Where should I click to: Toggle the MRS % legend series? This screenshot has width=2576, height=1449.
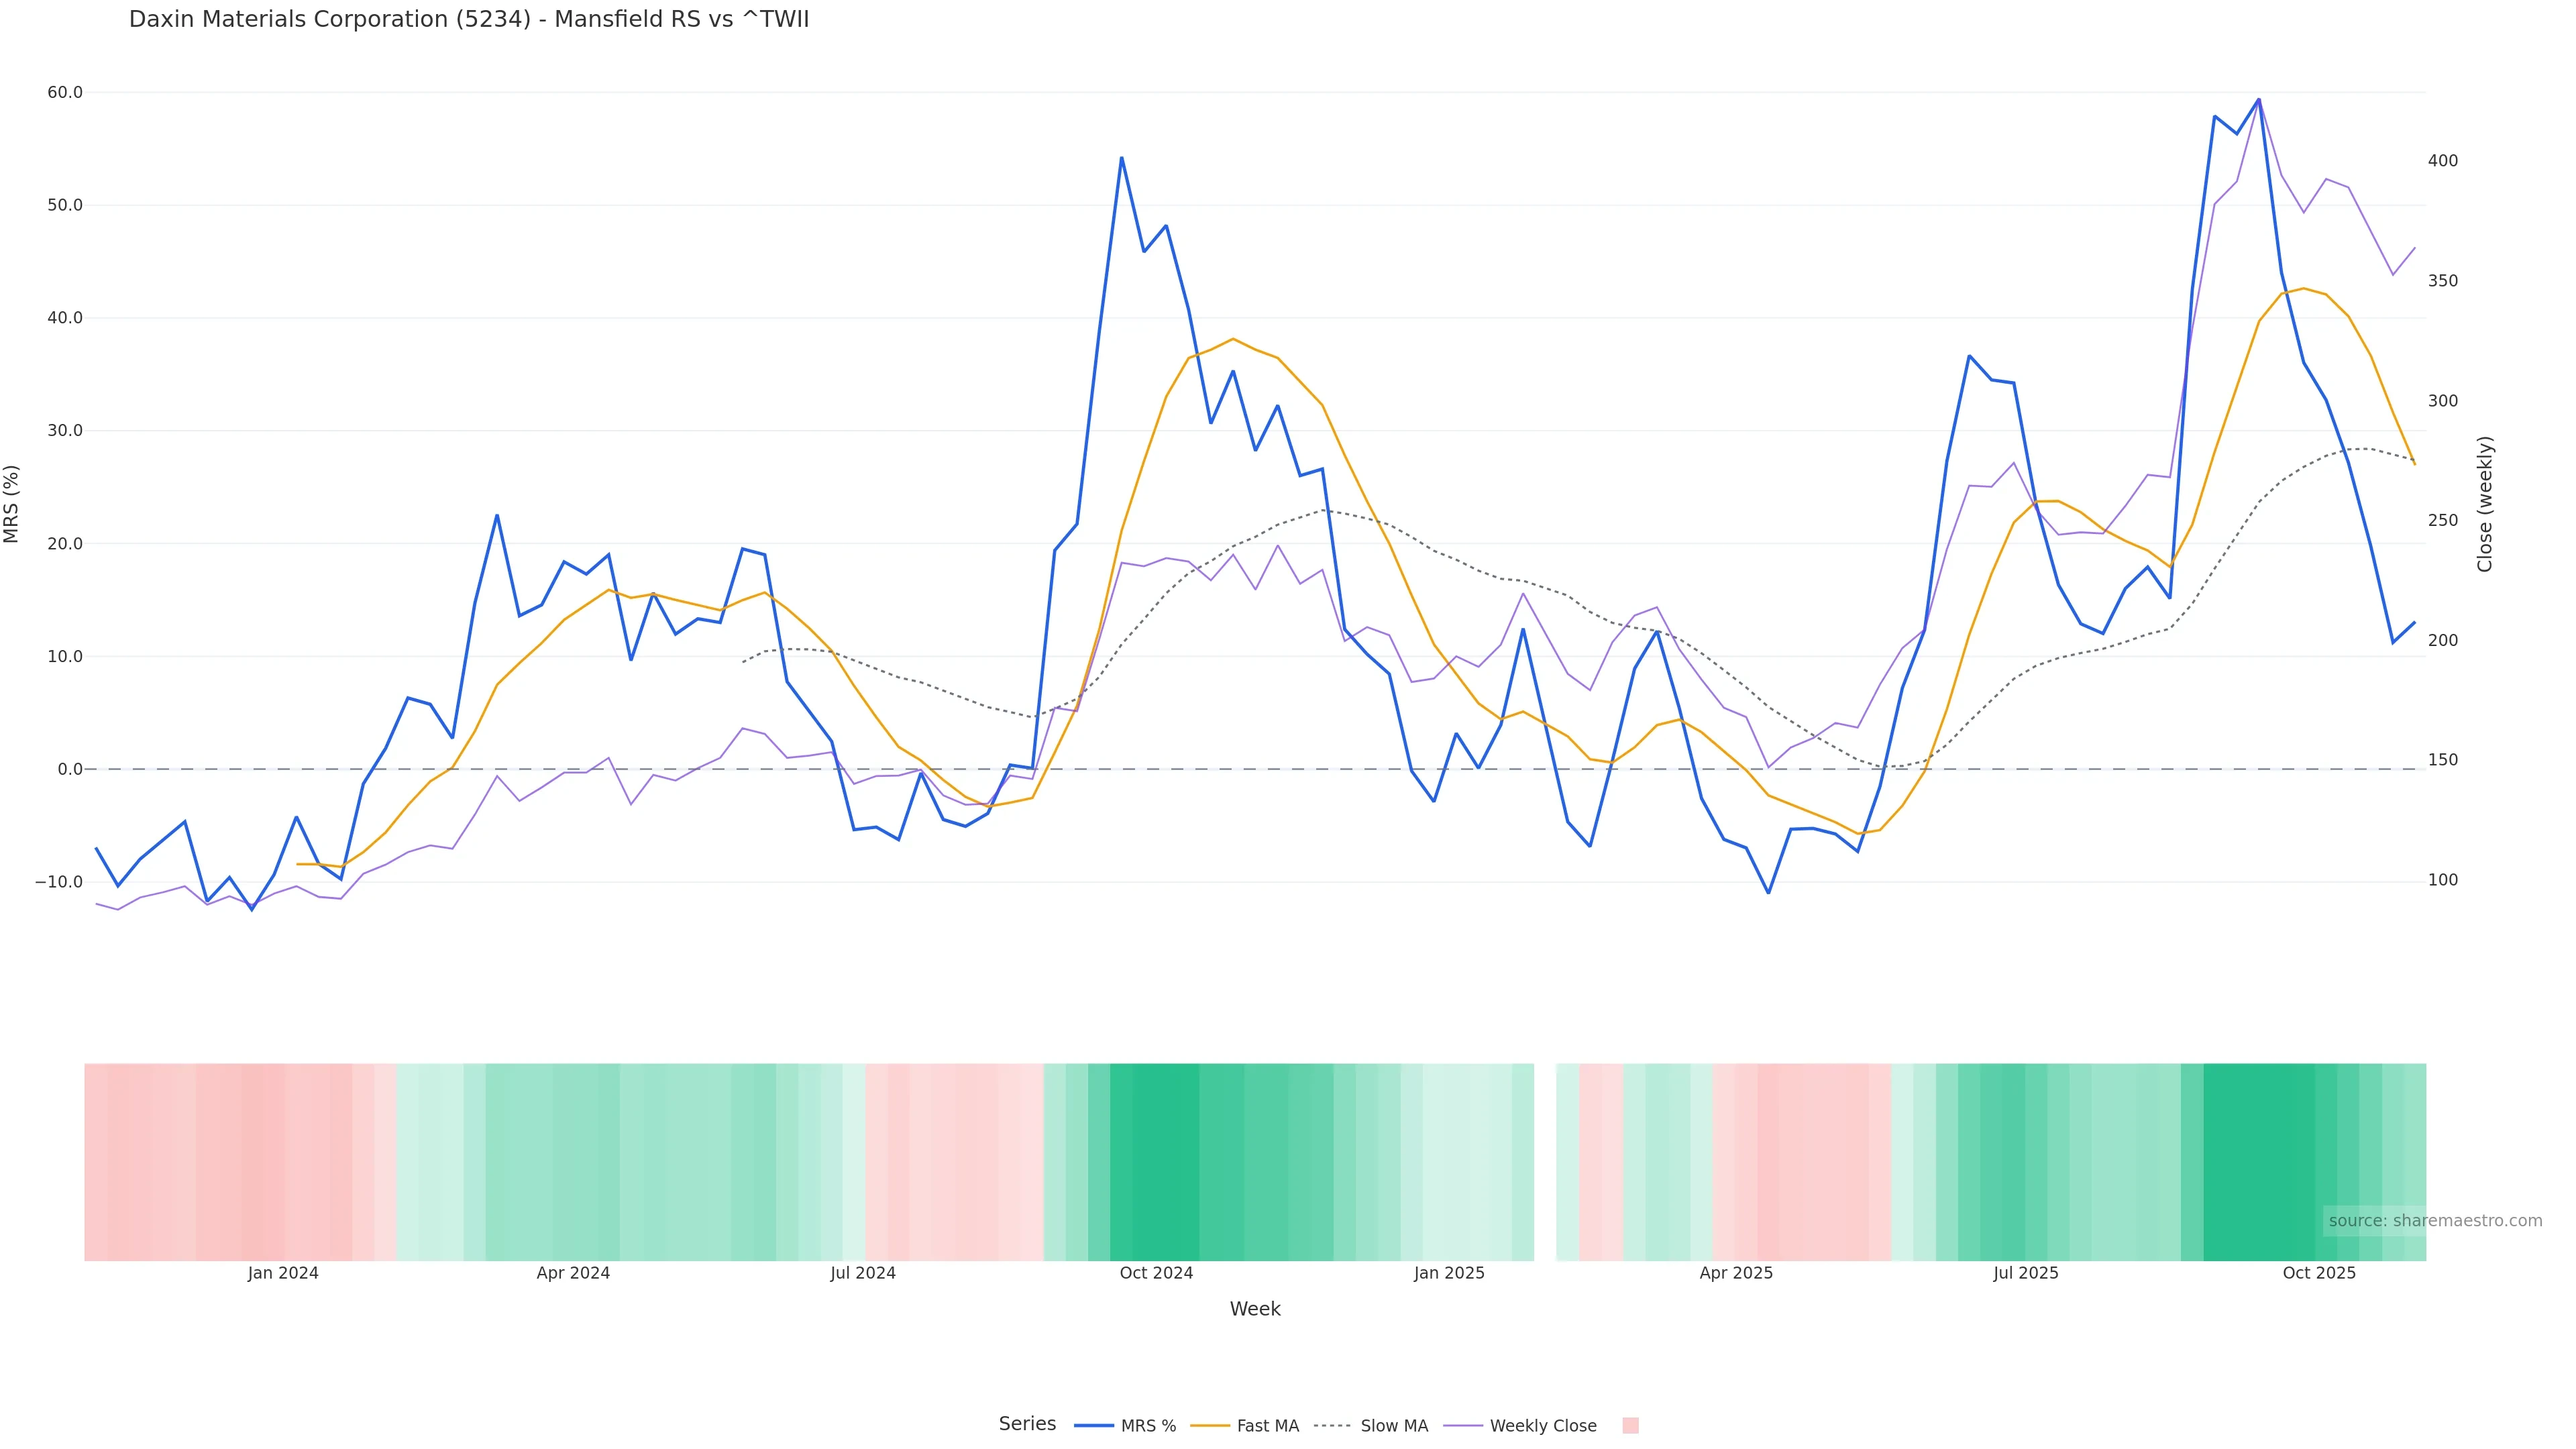tap(1125, 1426)
